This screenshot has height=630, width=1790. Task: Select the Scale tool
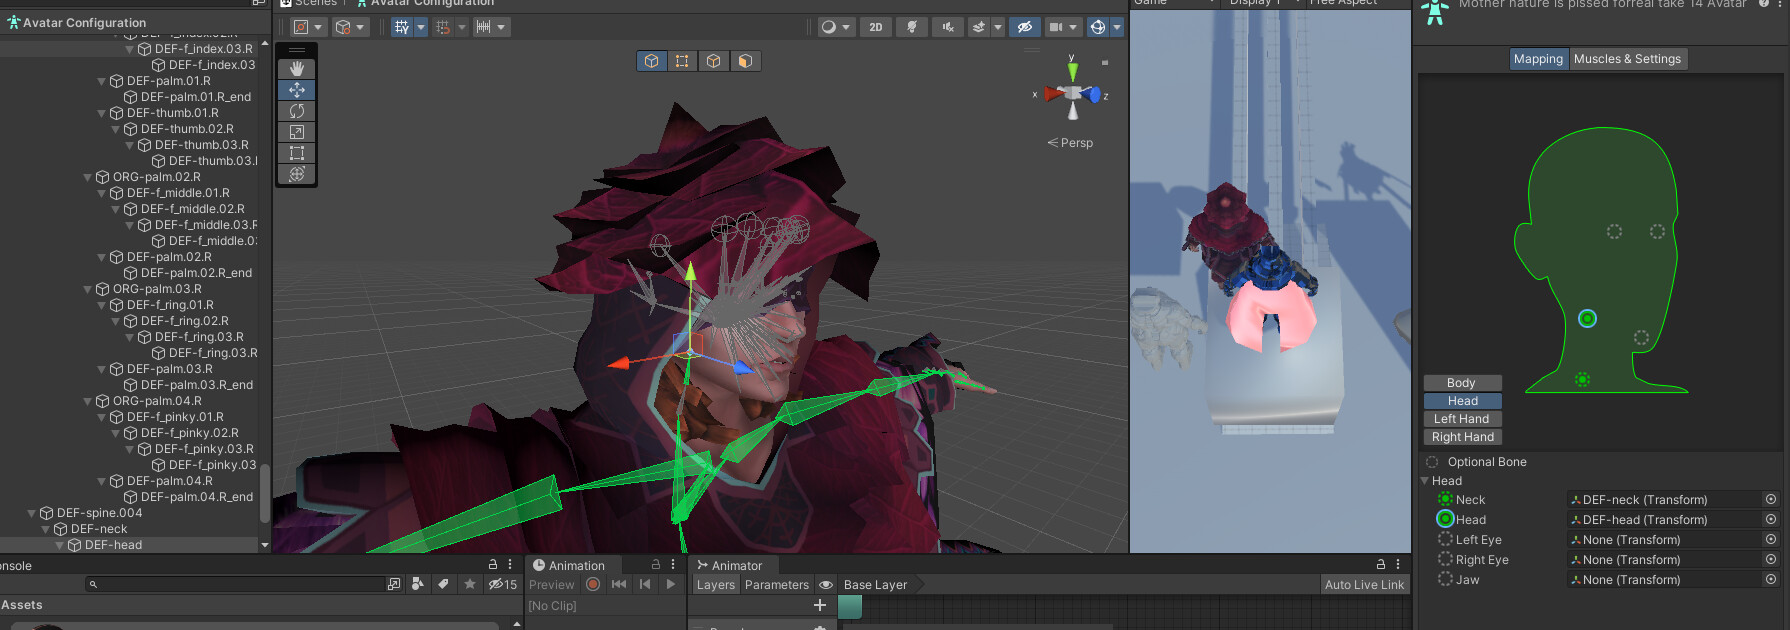297,132
